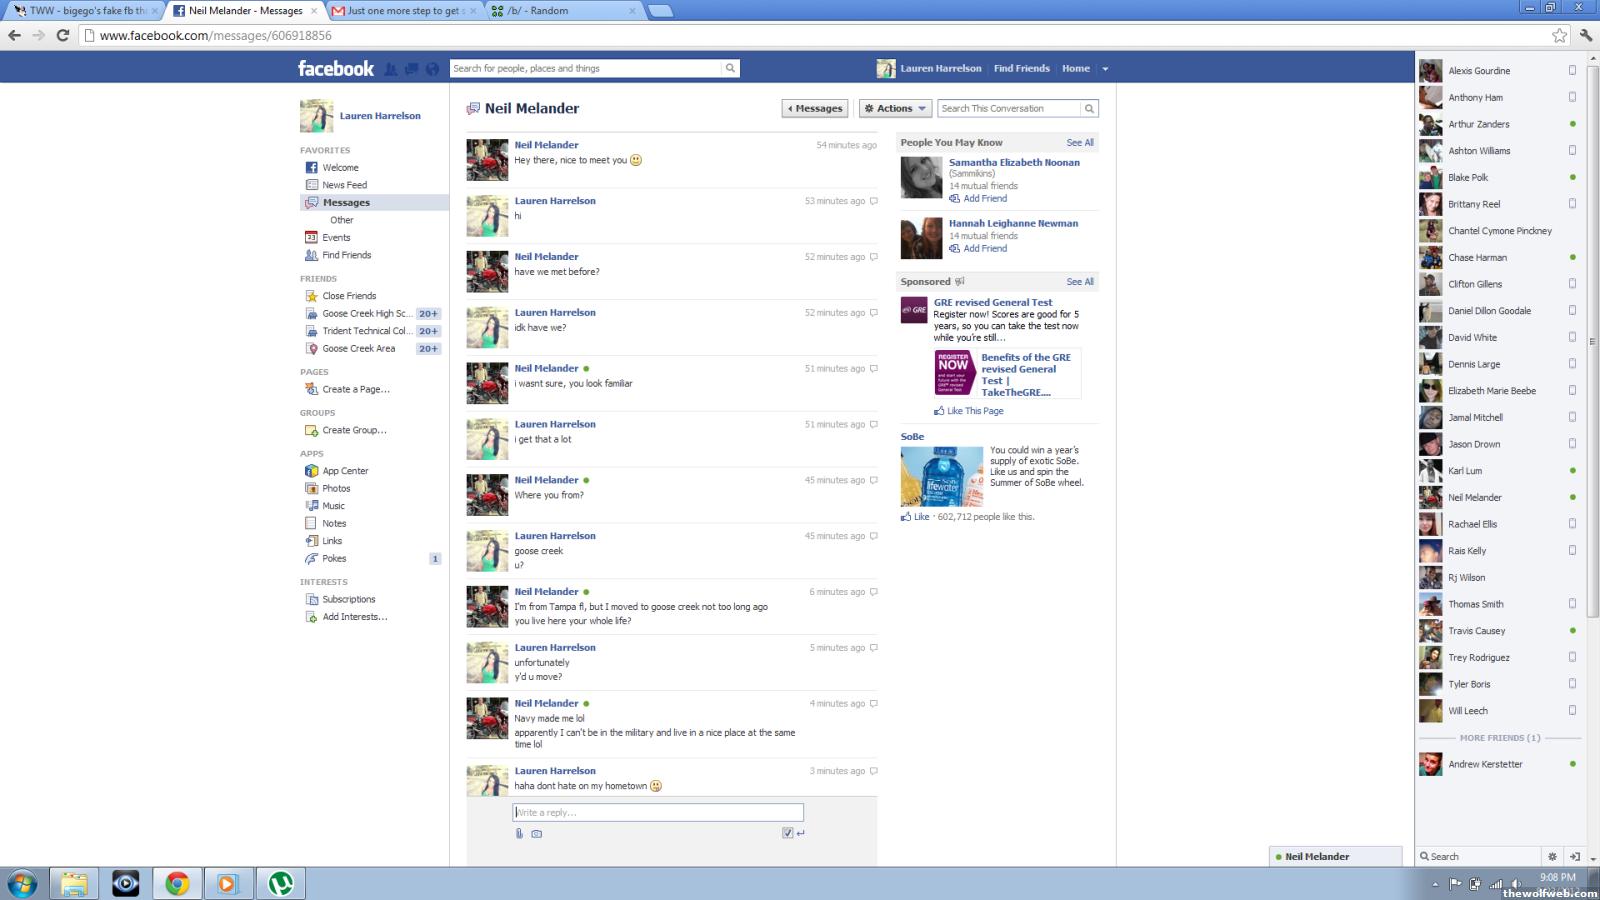Hide the chat sidebar using arrow icon
The width and height of the screenshot is (1600, 900).
1575,856
